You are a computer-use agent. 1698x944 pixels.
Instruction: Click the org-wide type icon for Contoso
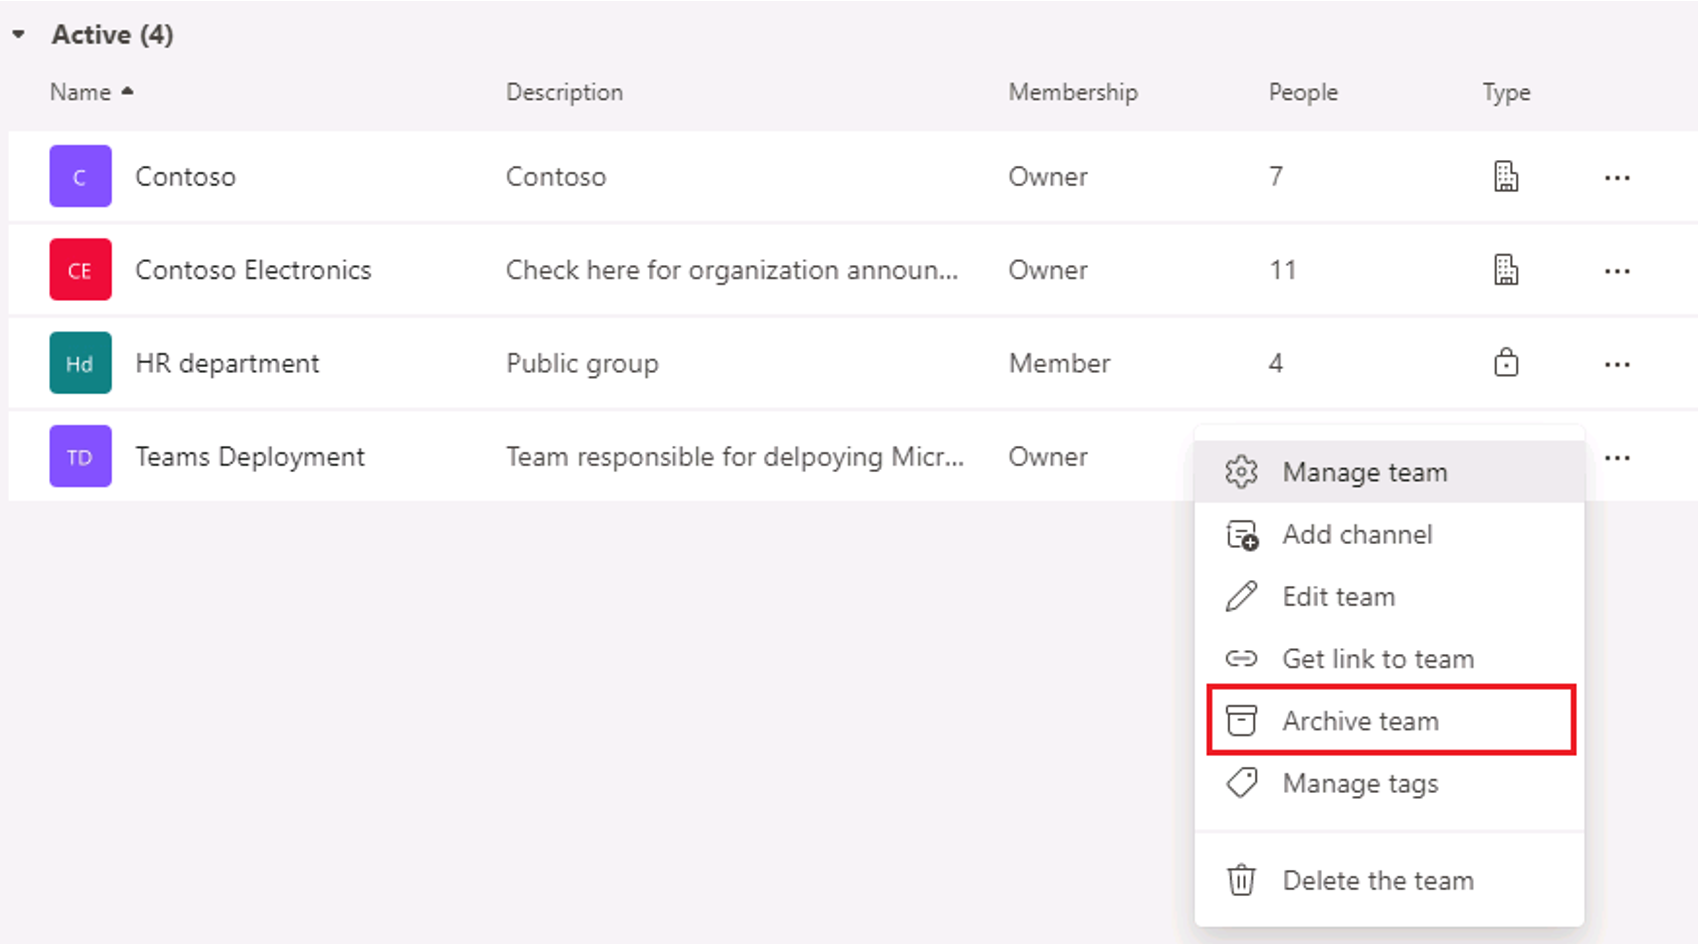[x=1506, y=177]
